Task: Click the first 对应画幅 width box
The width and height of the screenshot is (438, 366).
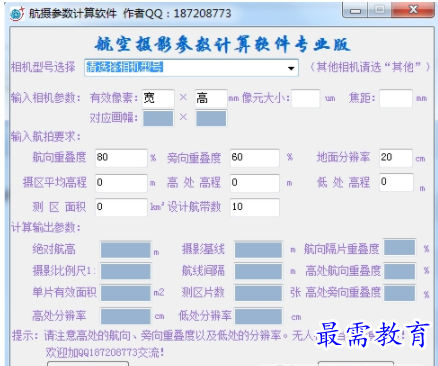Action: tap(158, 118)
